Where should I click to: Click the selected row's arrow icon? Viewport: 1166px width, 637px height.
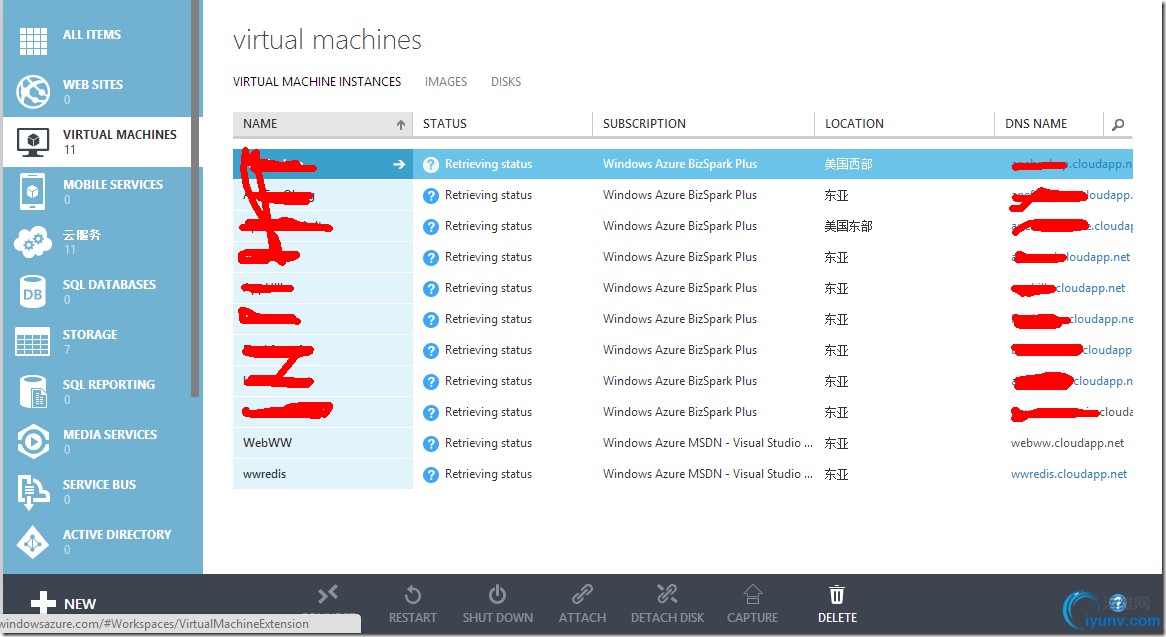click(399, 164)
